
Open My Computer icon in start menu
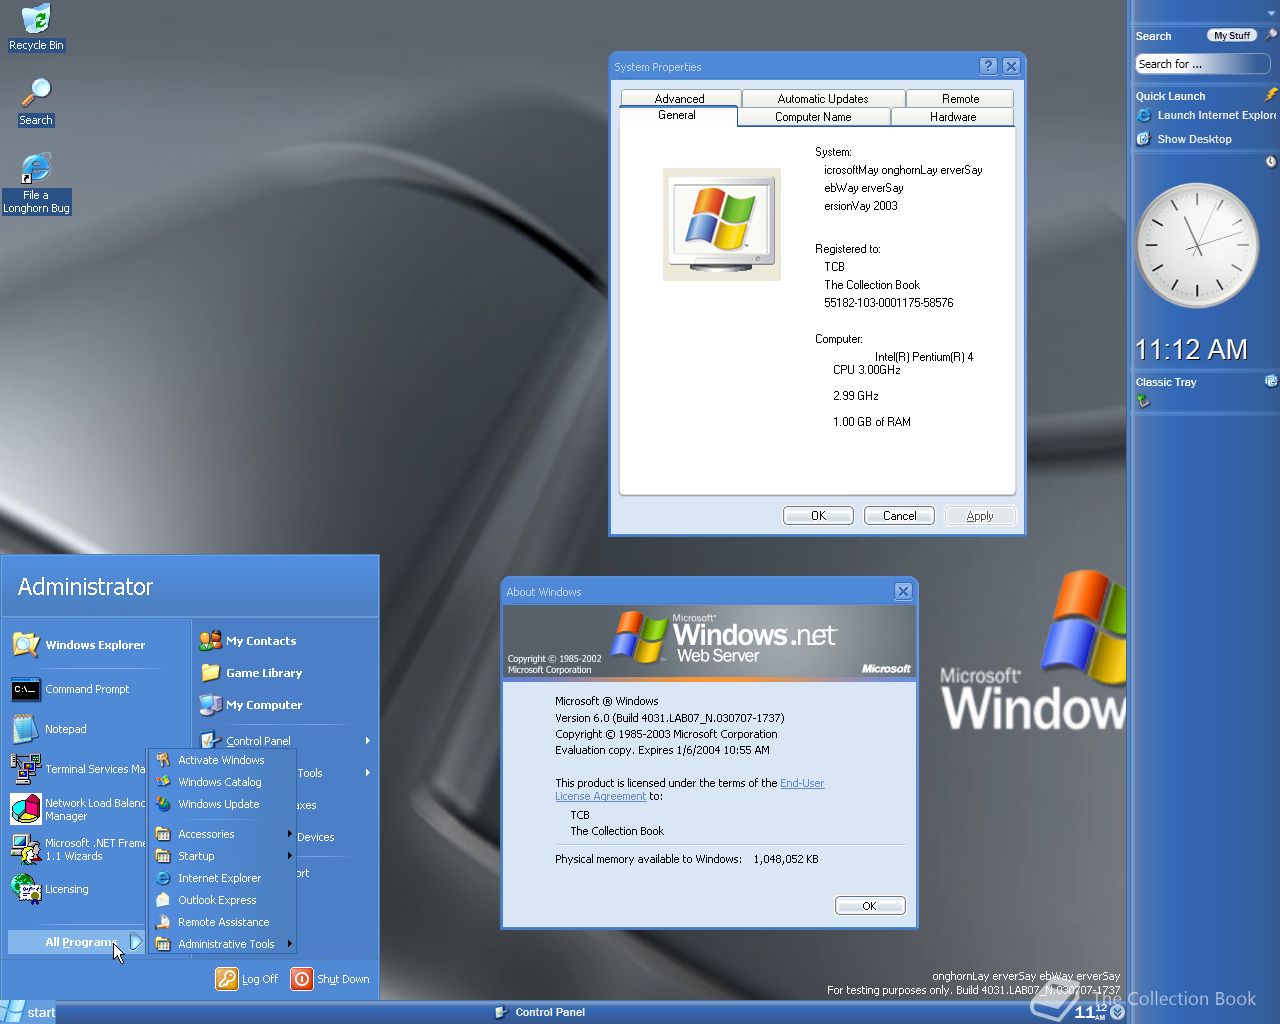210,705
